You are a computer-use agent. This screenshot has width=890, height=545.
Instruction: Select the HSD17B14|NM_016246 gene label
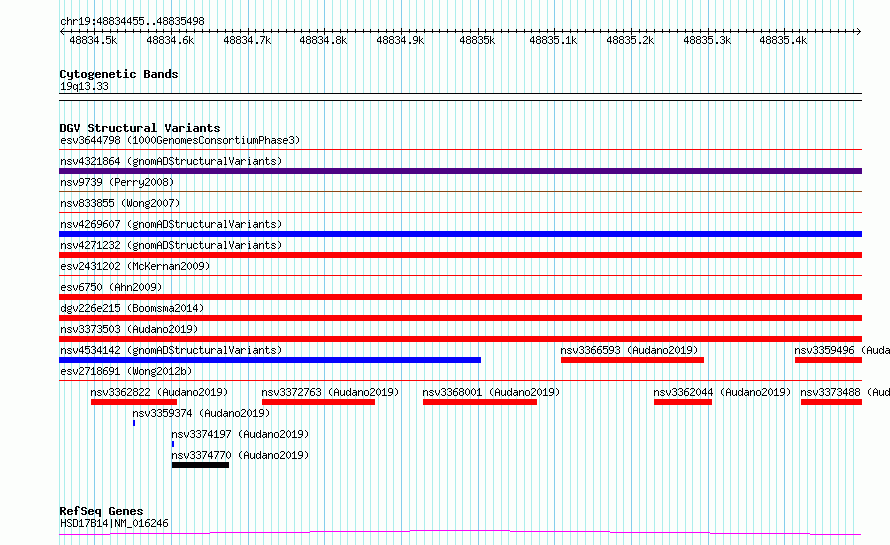114,523
